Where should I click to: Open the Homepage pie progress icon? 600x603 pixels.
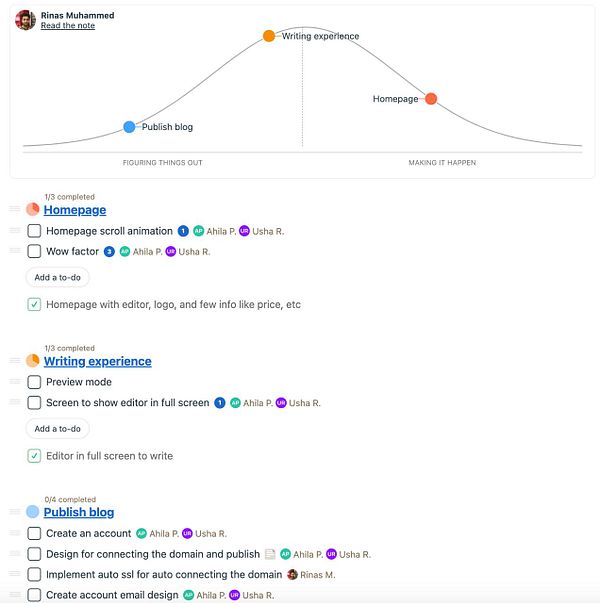33,210
